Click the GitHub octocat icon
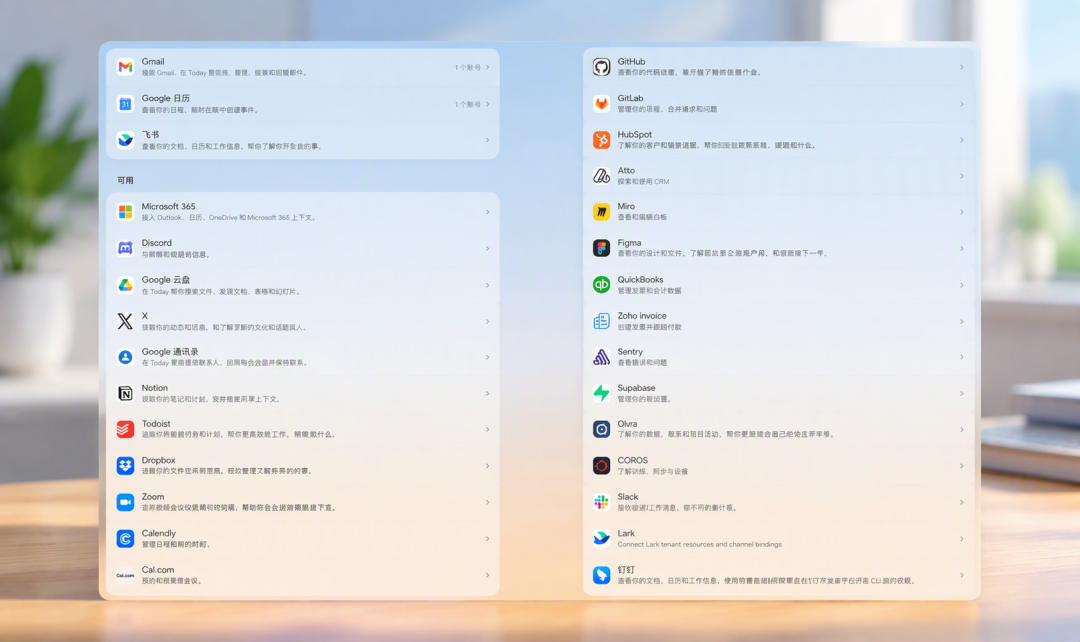This screenshot has width=1080, height=642. tap(601, 67)
